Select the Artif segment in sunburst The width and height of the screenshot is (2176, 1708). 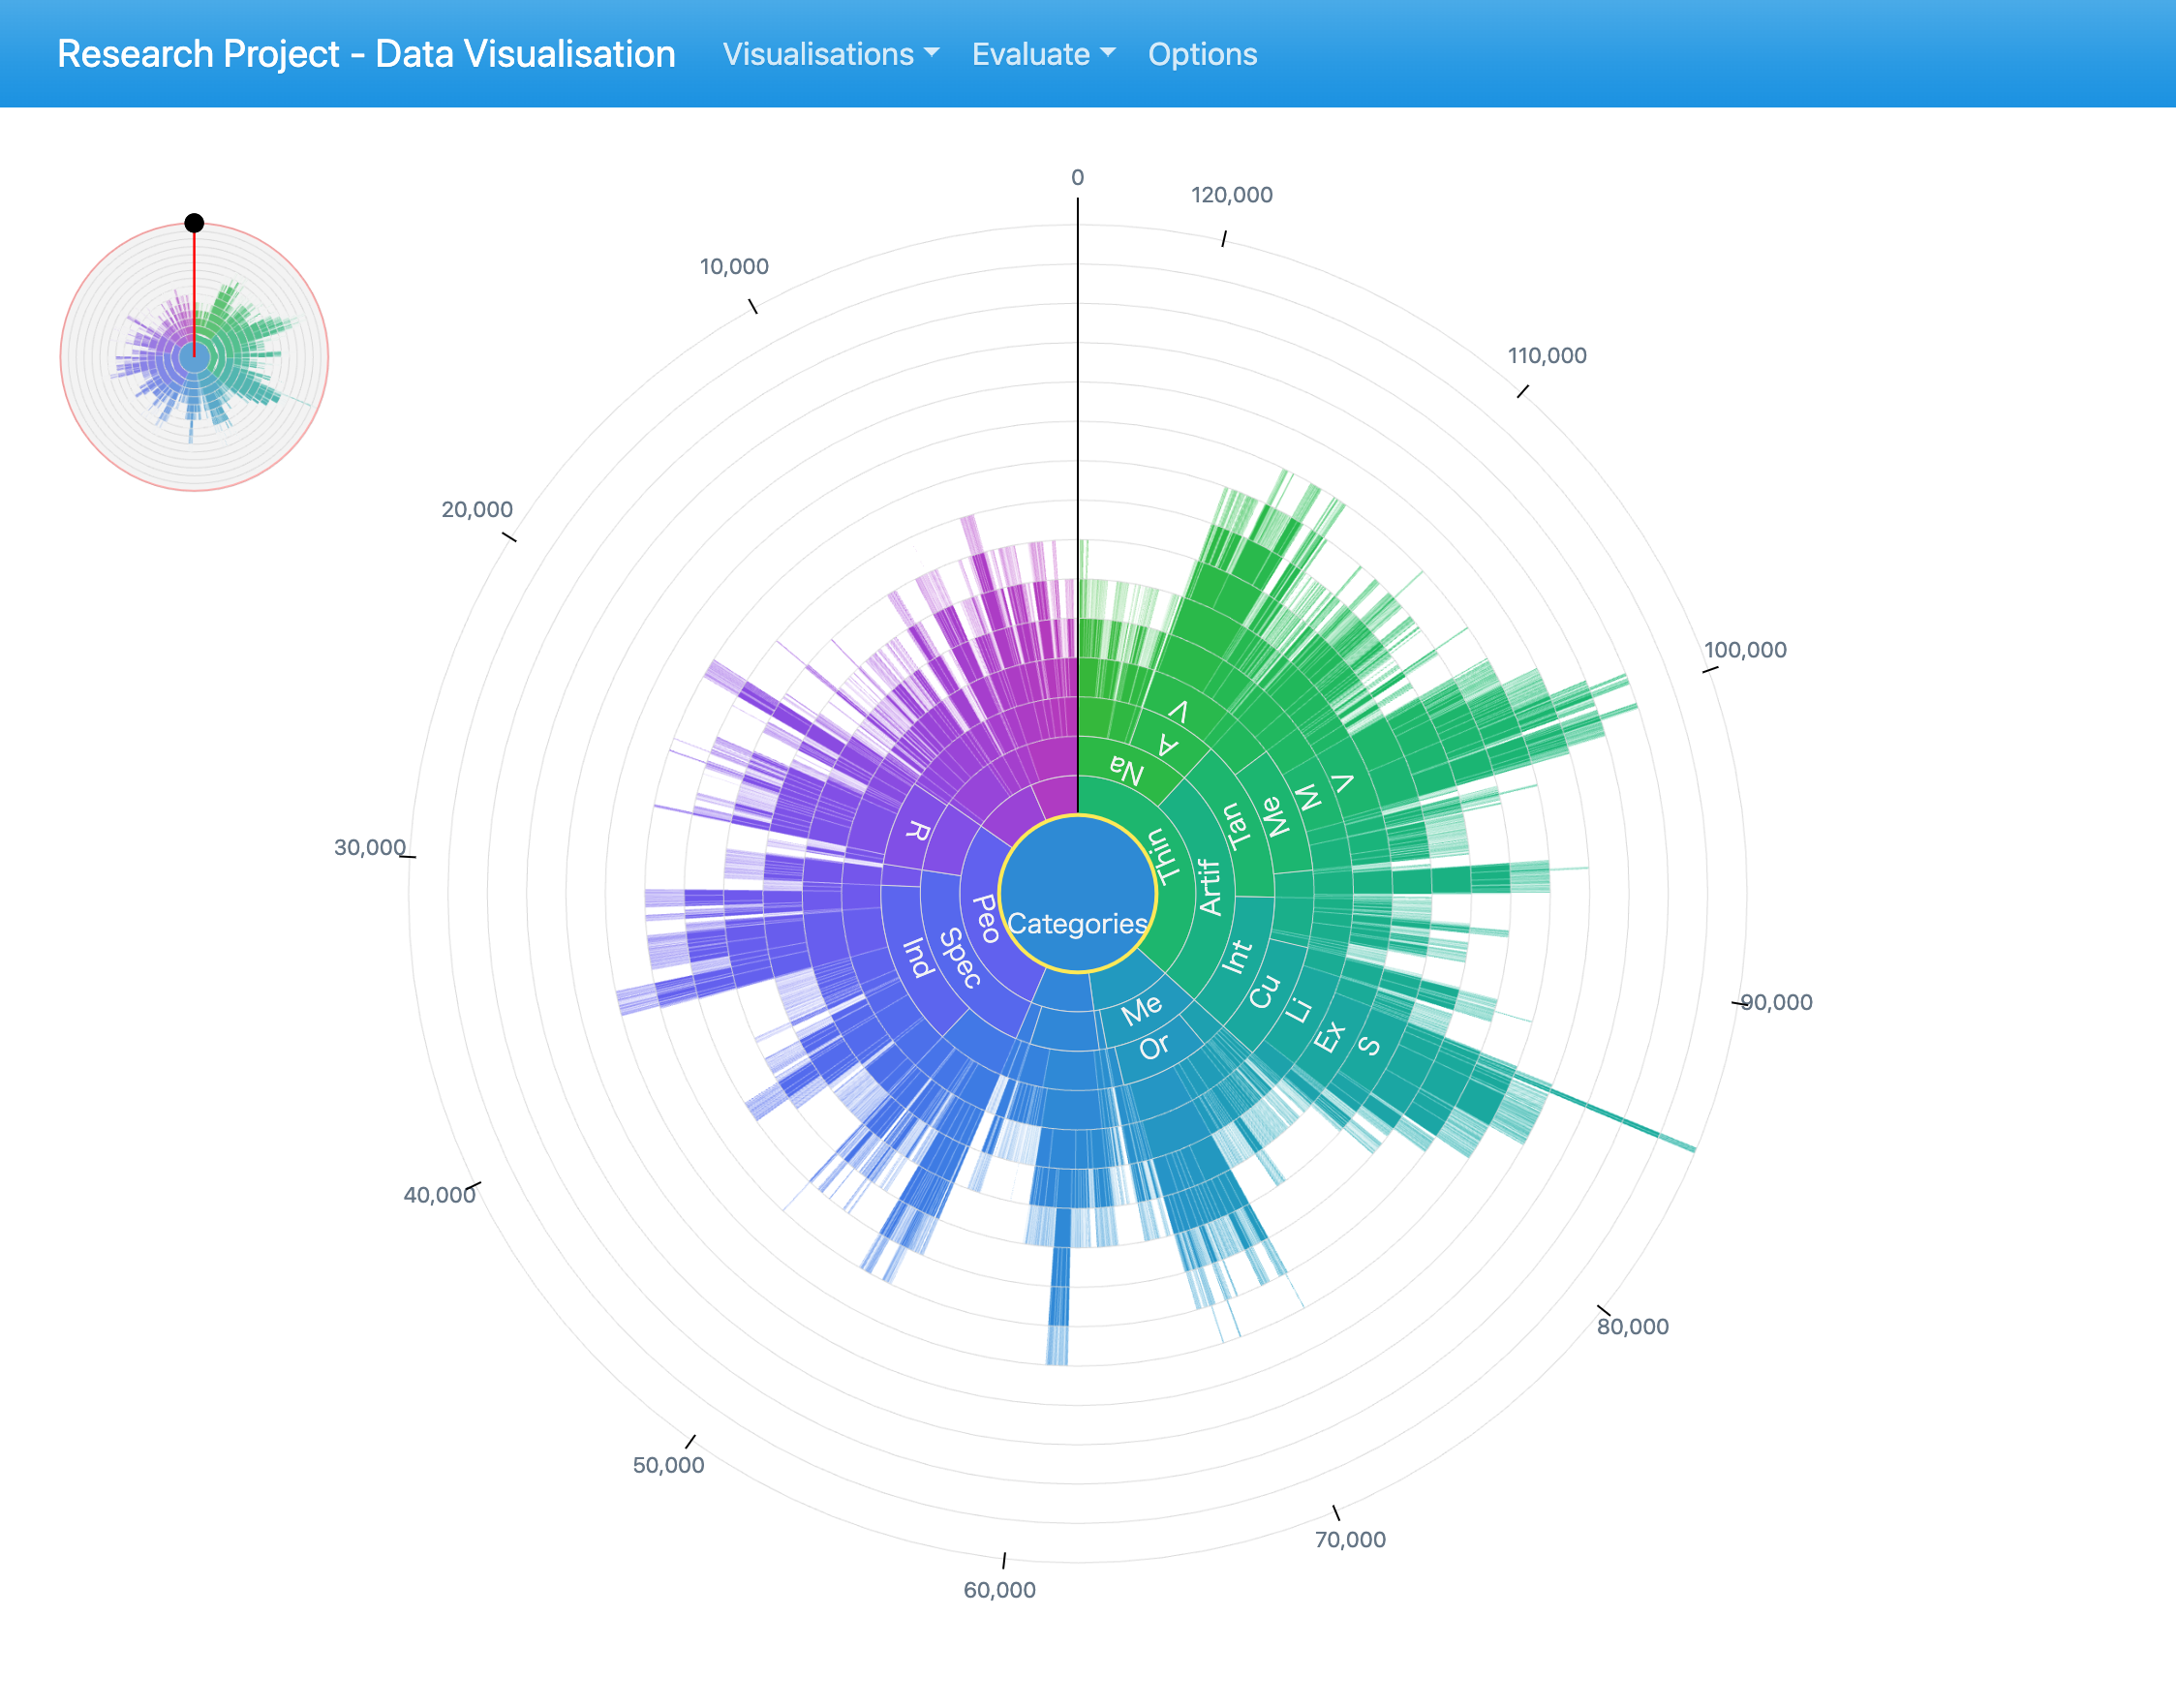tap(1211, 887)
